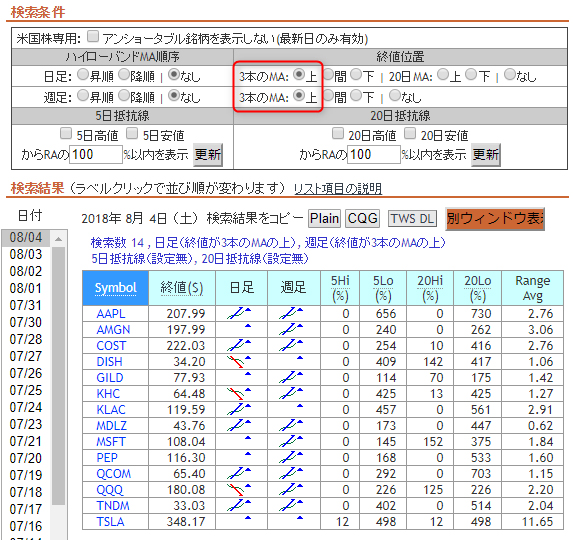This screenshot has height=540, width=573.
Task: Select date 07/31 in date list
Action: coord(26,305)
